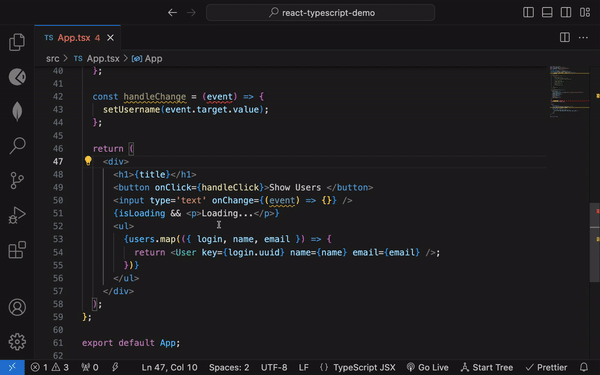Click the User component tag on line 54
This screenshot has height=375, width=600.
pos(186,253)
